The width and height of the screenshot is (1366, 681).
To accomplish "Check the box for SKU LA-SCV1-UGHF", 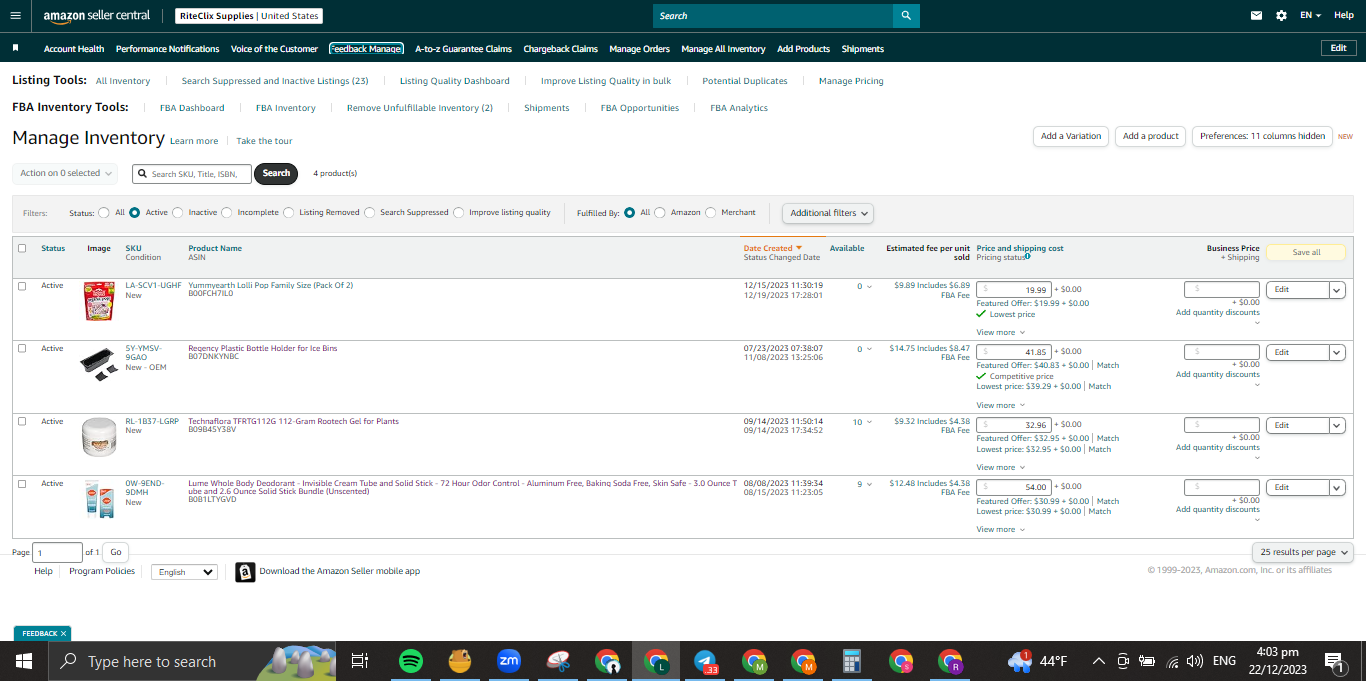I will [x=22, y=286].
